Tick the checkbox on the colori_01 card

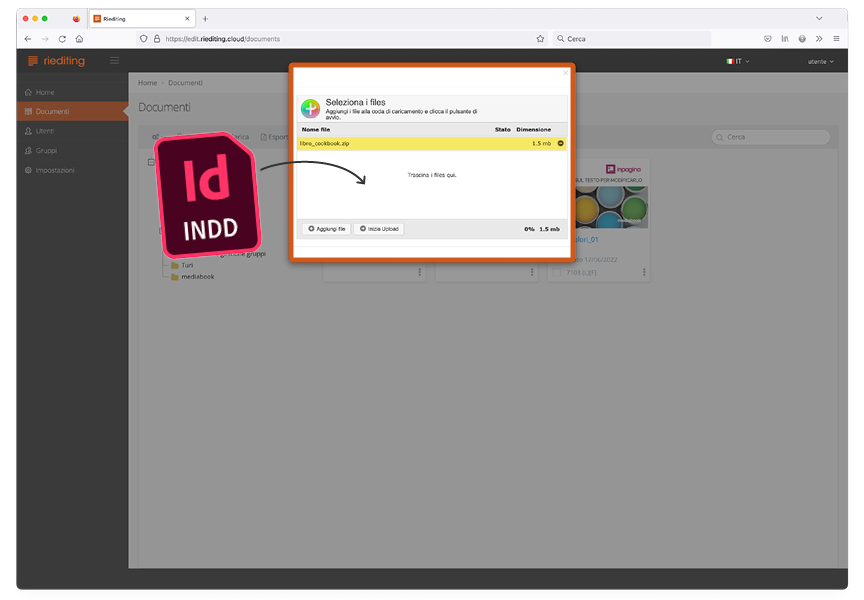tap(557, 272)
